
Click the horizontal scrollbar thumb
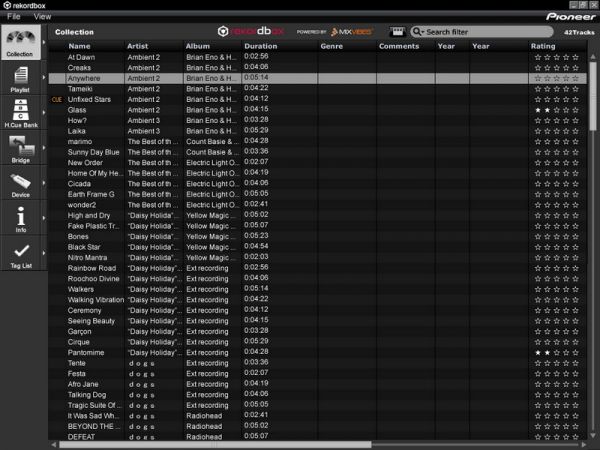[214, 445]
